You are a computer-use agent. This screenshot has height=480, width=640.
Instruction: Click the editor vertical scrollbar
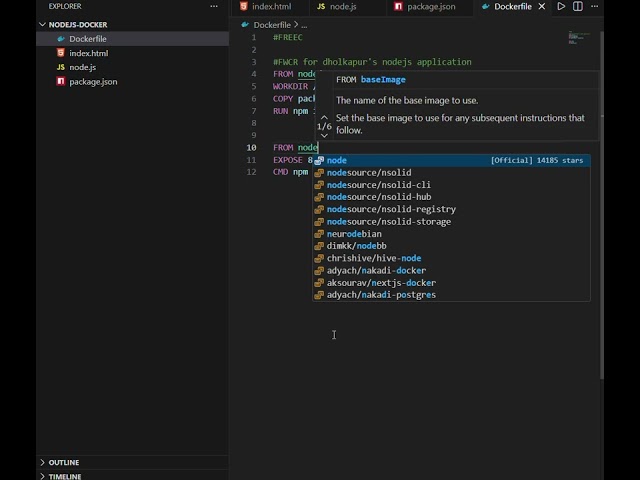click(602, 206)
